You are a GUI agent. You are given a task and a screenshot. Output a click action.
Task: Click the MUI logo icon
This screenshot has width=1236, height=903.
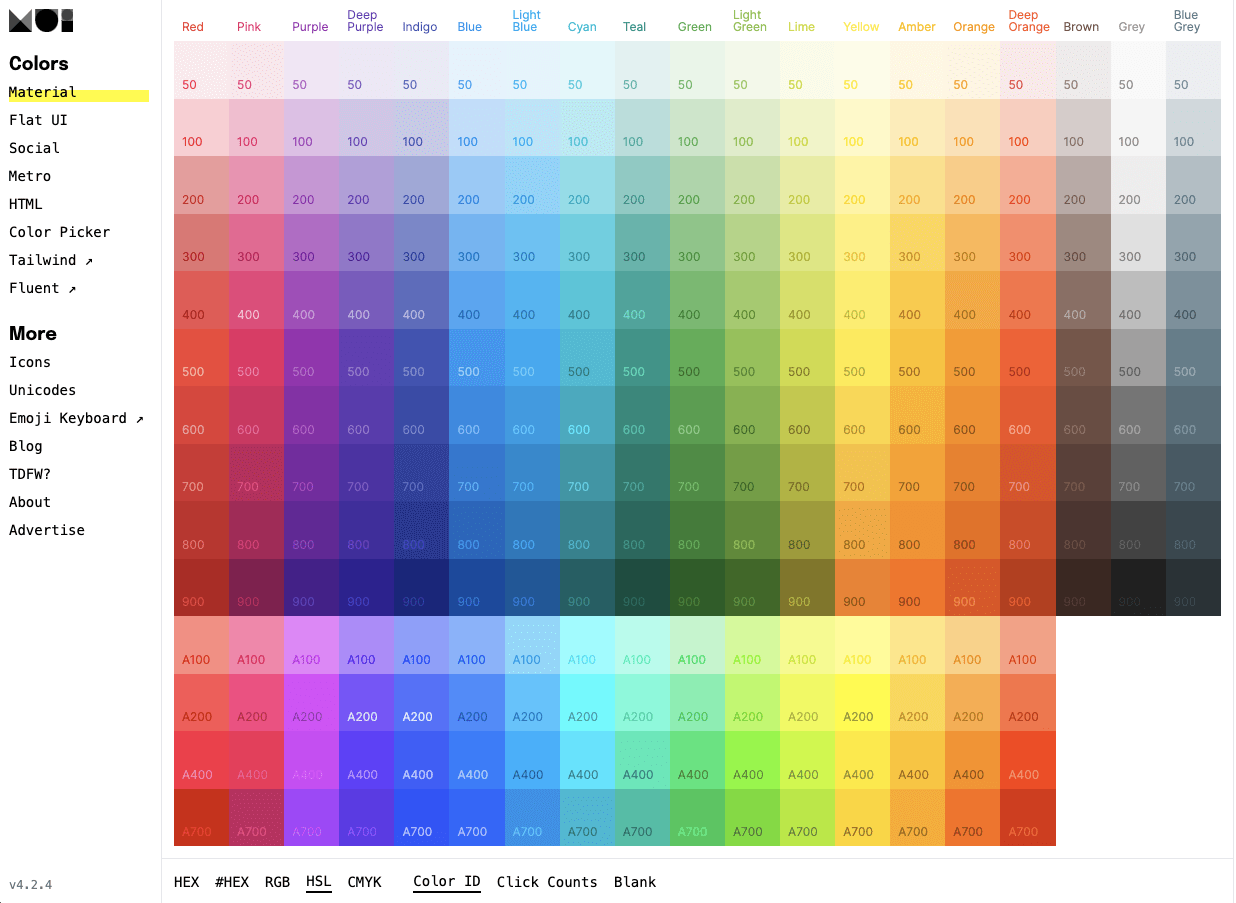tap(41, 20)
